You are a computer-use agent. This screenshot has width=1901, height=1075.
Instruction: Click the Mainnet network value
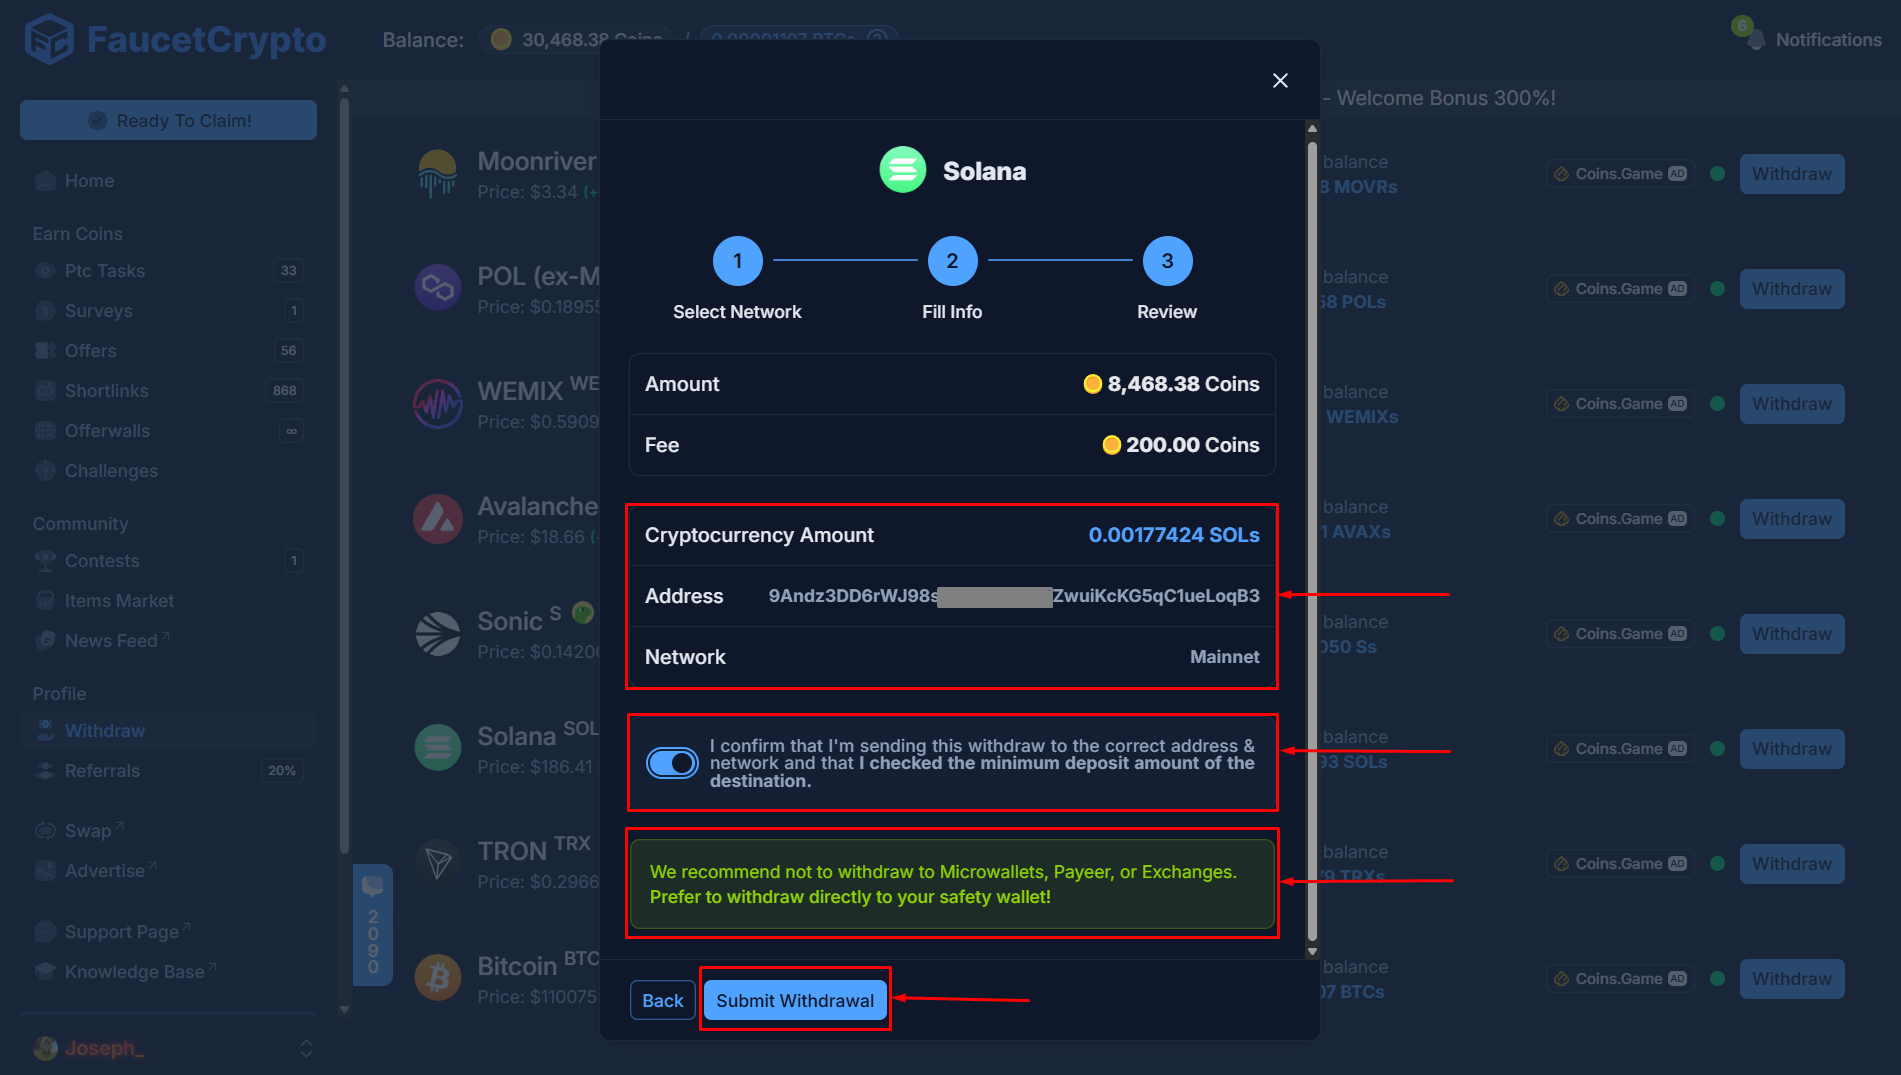(1224, 657)
